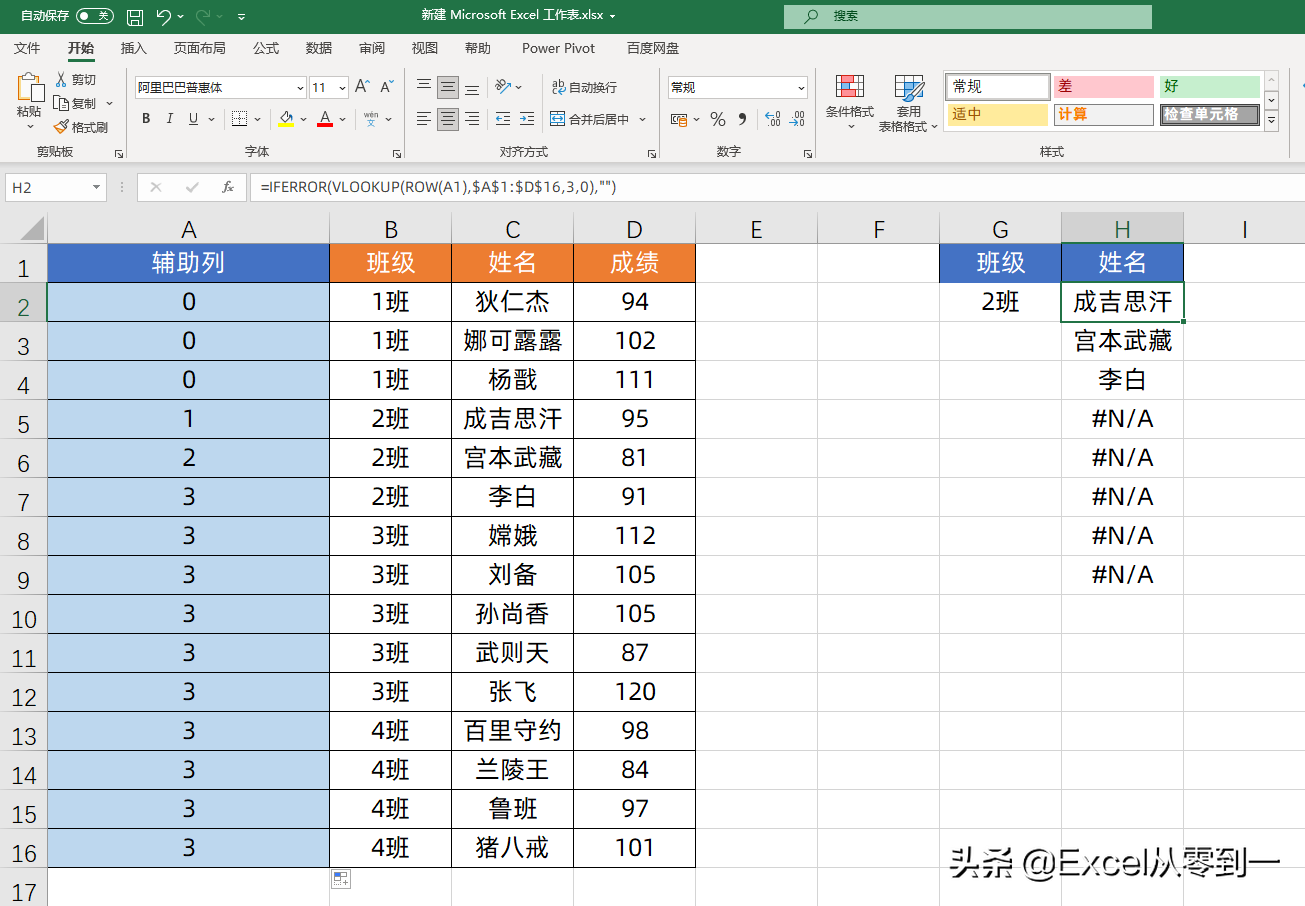
Task: Open the number format dropdown (常规)
Action: (801, 88)
